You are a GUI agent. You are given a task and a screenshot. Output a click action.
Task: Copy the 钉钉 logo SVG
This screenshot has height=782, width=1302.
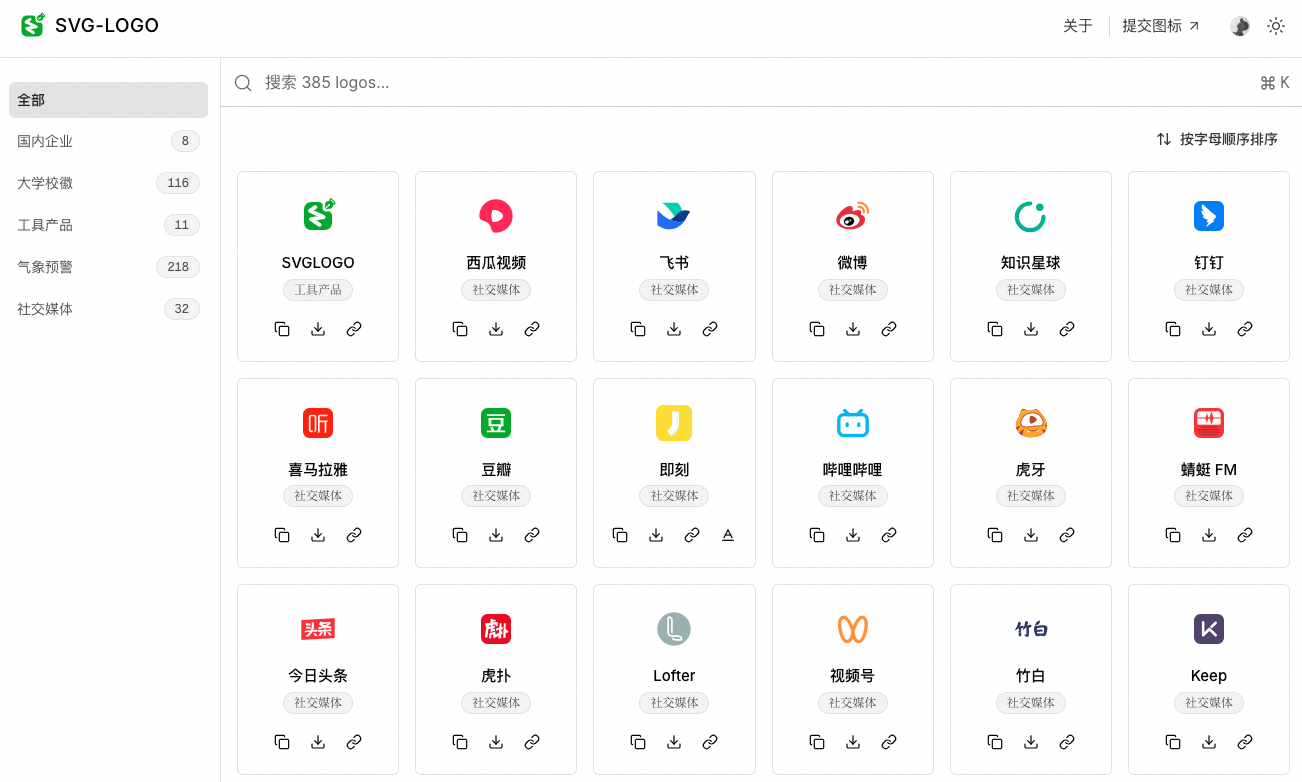tap(1173, 329)
